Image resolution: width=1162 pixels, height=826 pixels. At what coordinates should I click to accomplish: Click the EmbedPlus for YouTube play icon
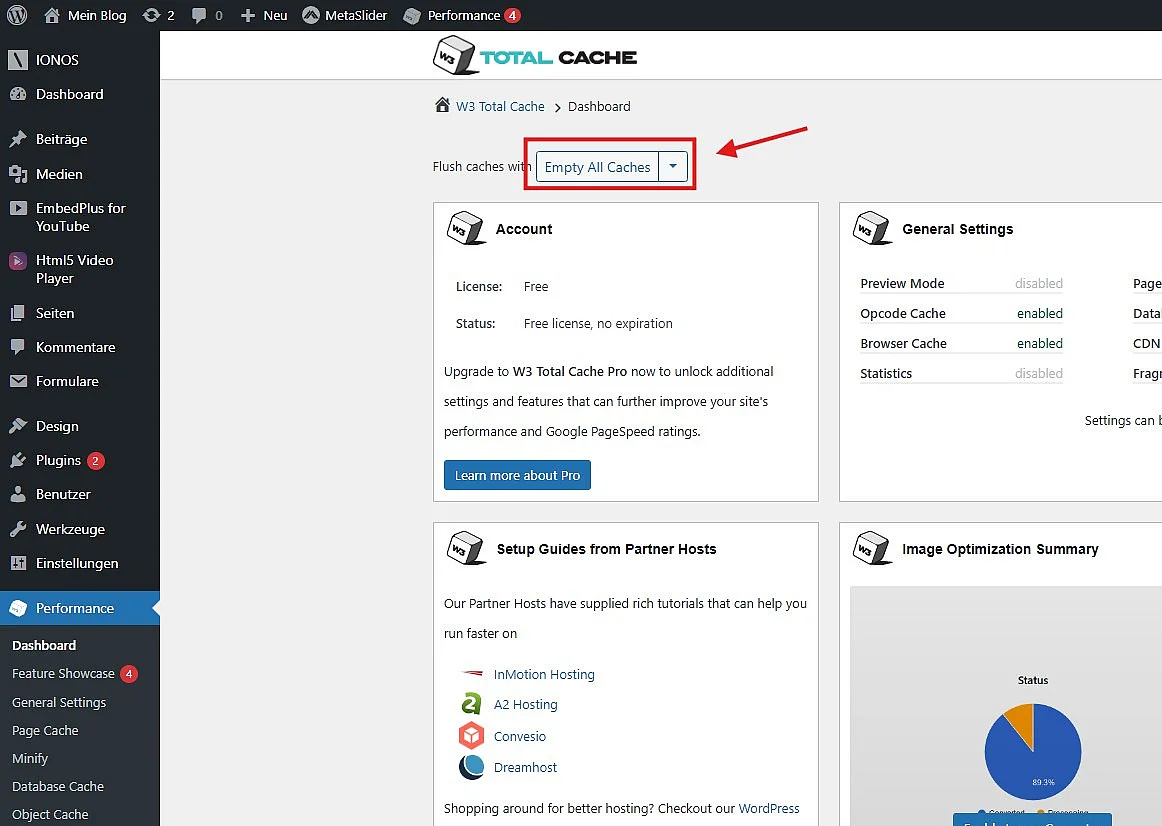[x=18, y=208]
